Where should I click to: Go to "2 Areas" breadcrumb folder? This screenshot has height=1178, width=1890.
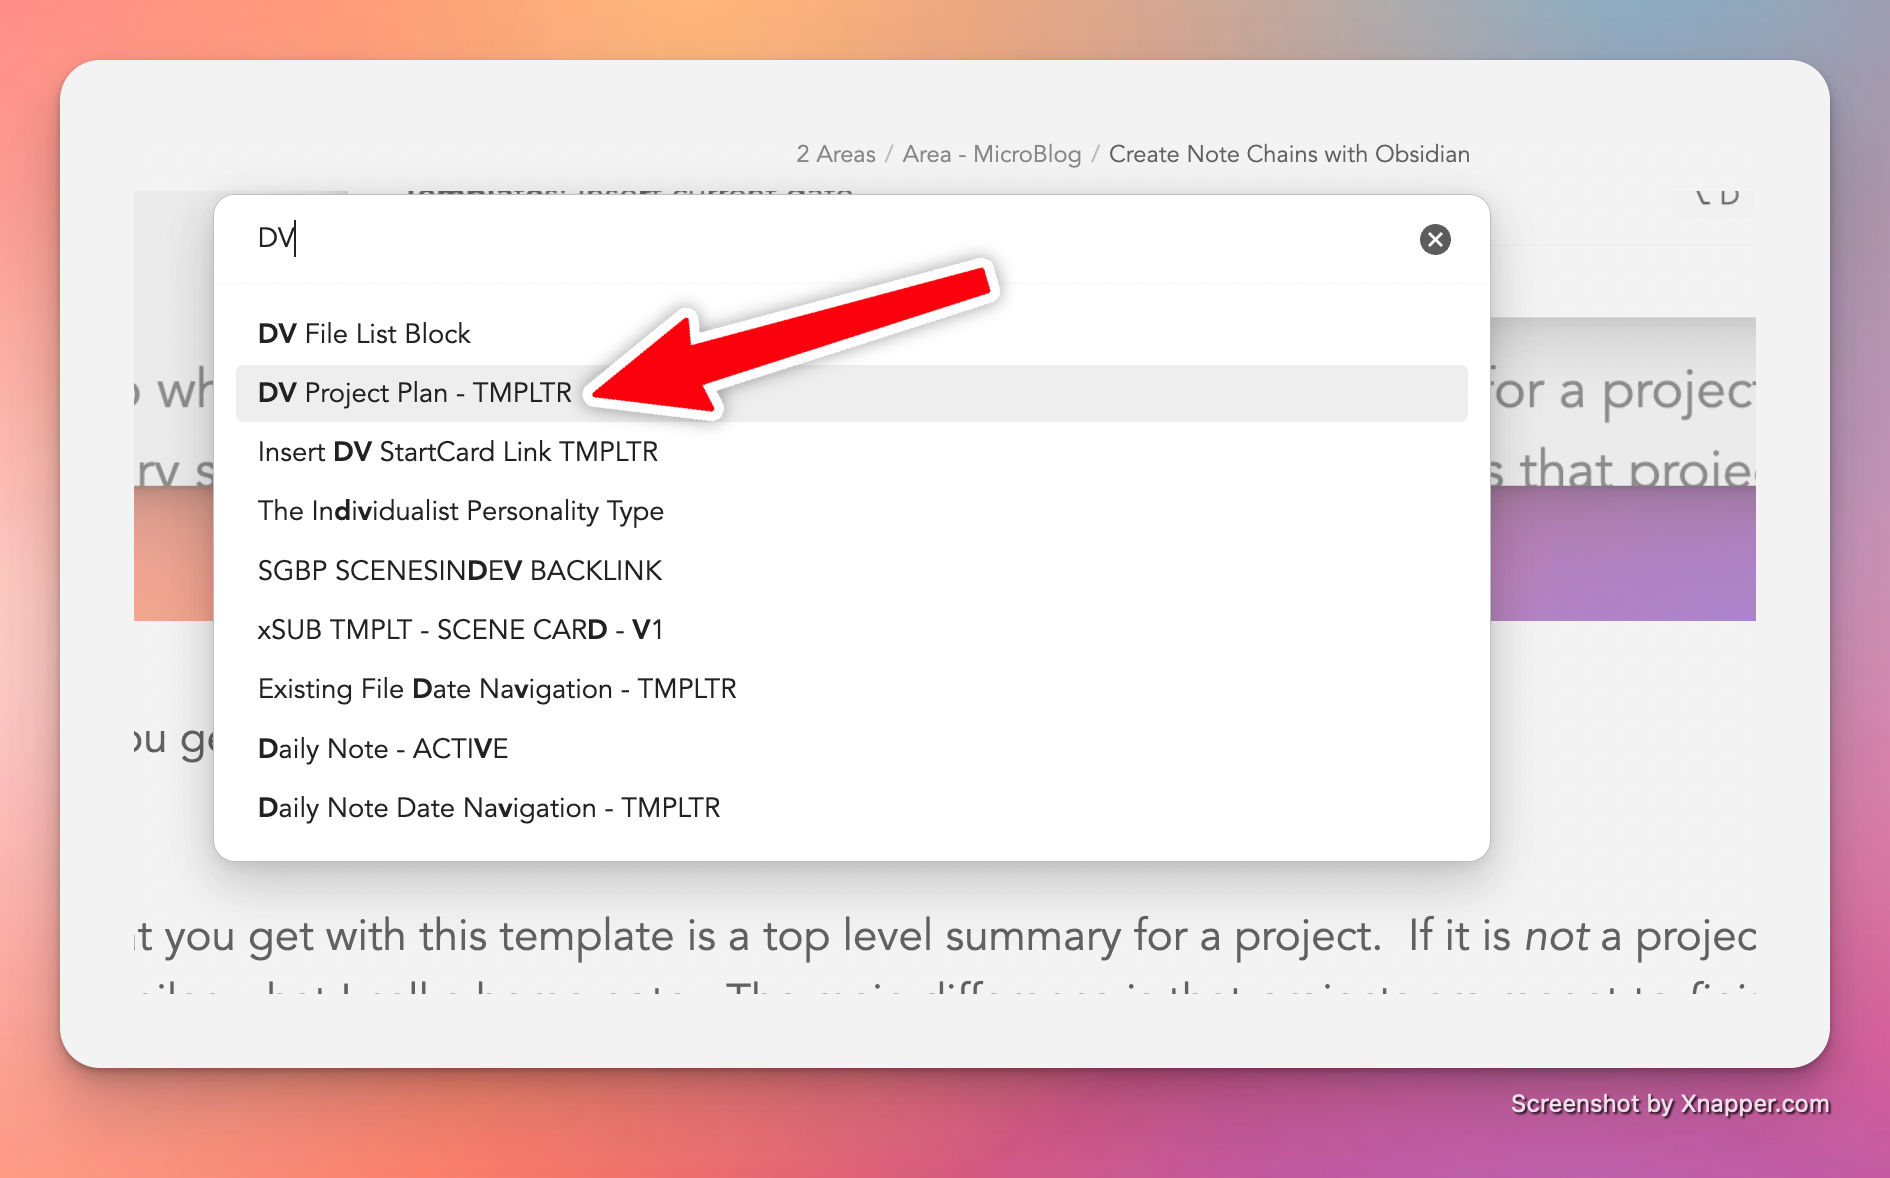pos(835,154)
